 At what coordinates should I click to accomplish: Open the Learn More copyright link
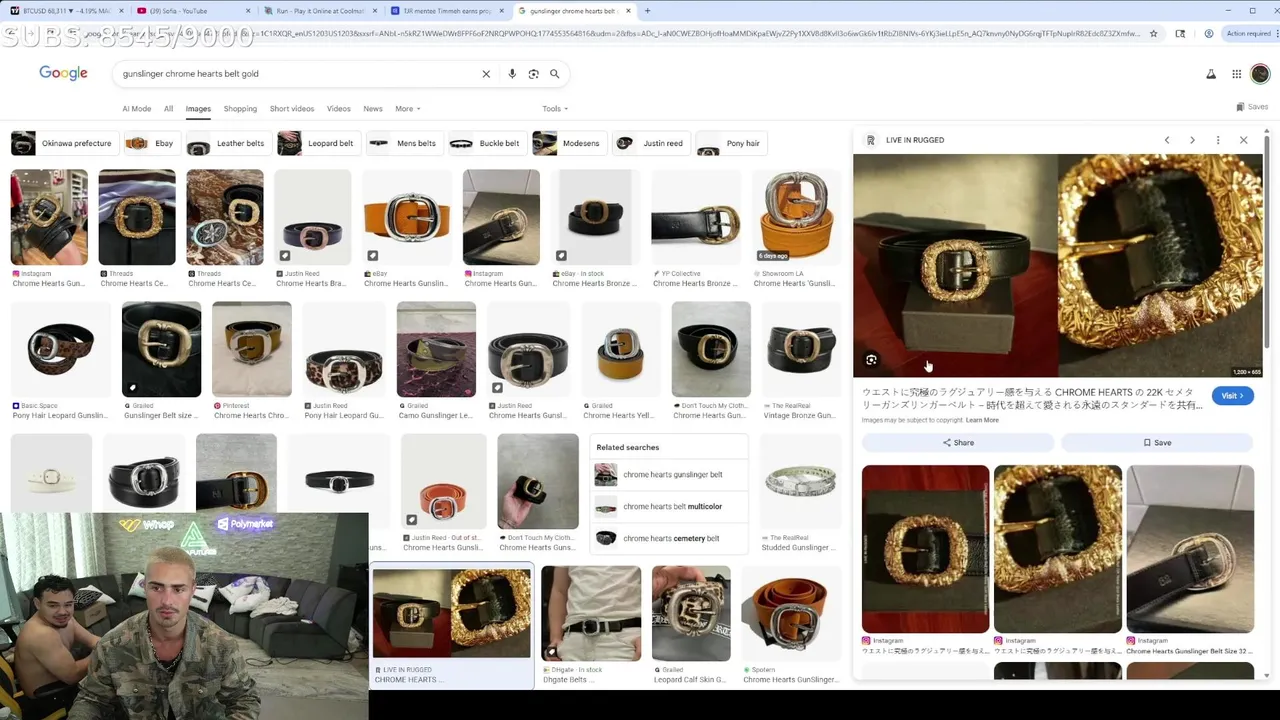click(982, 420)
